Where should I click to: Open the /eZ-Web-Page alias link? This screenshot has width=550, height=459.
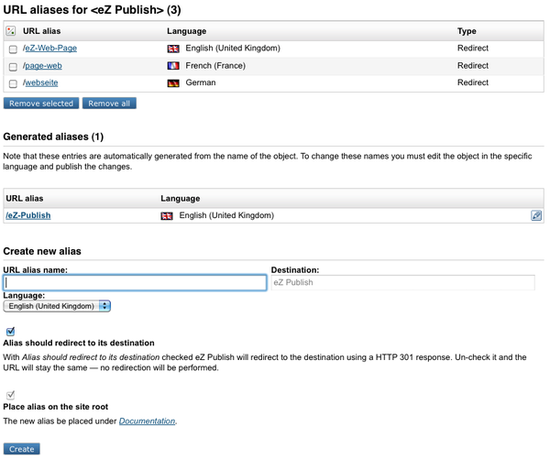pyautogui.click(x=50, y=48)
